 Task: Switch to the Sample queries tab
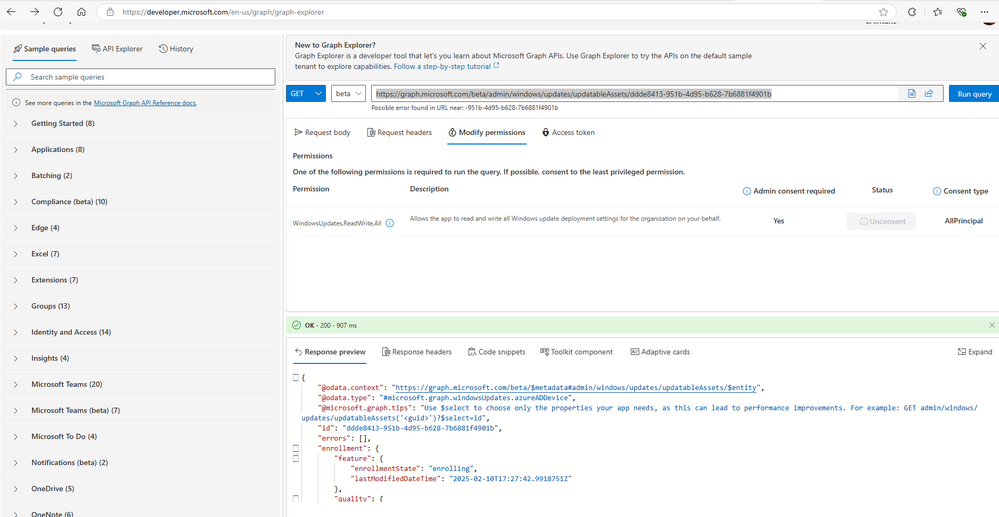pos(45,49)
